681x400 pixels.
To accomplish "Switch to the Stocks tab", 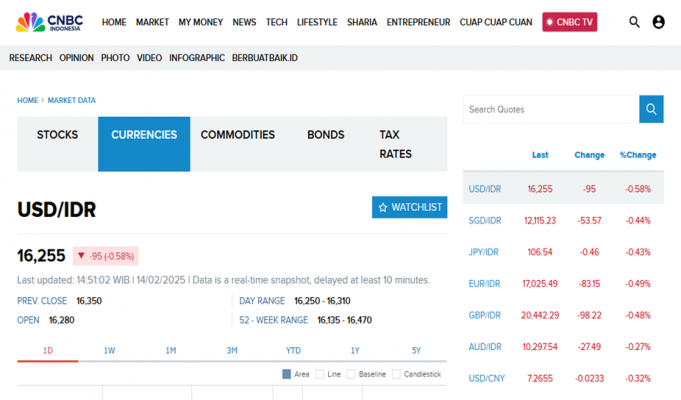I will (57, 135).
